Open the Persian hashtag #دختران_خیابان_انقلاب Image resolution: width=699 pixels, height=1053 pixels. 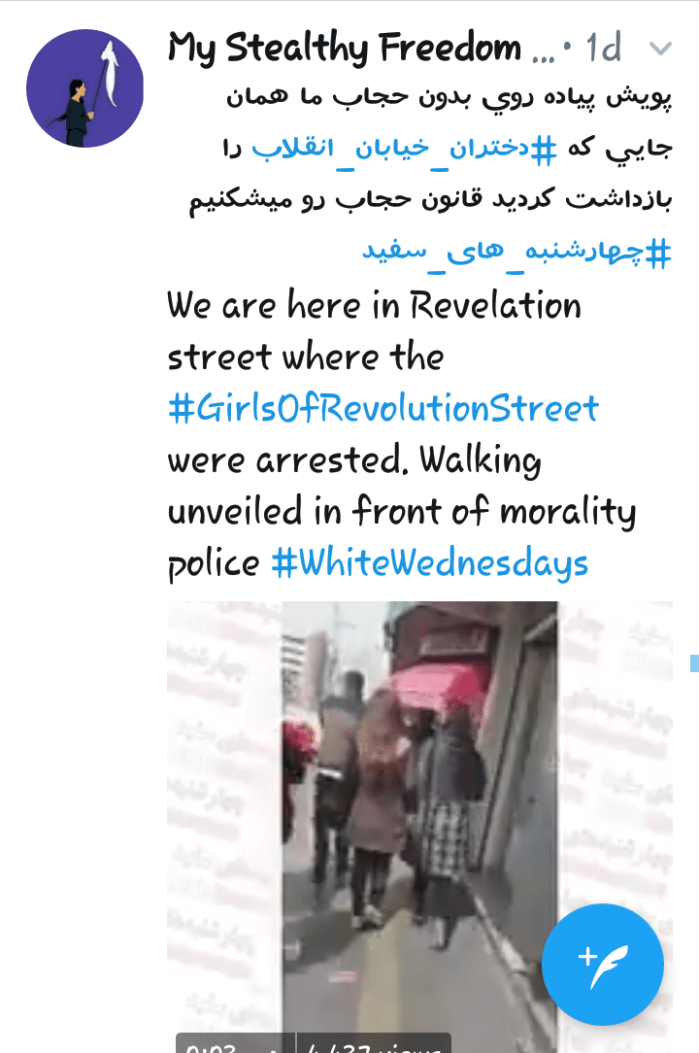coord(404,148)
